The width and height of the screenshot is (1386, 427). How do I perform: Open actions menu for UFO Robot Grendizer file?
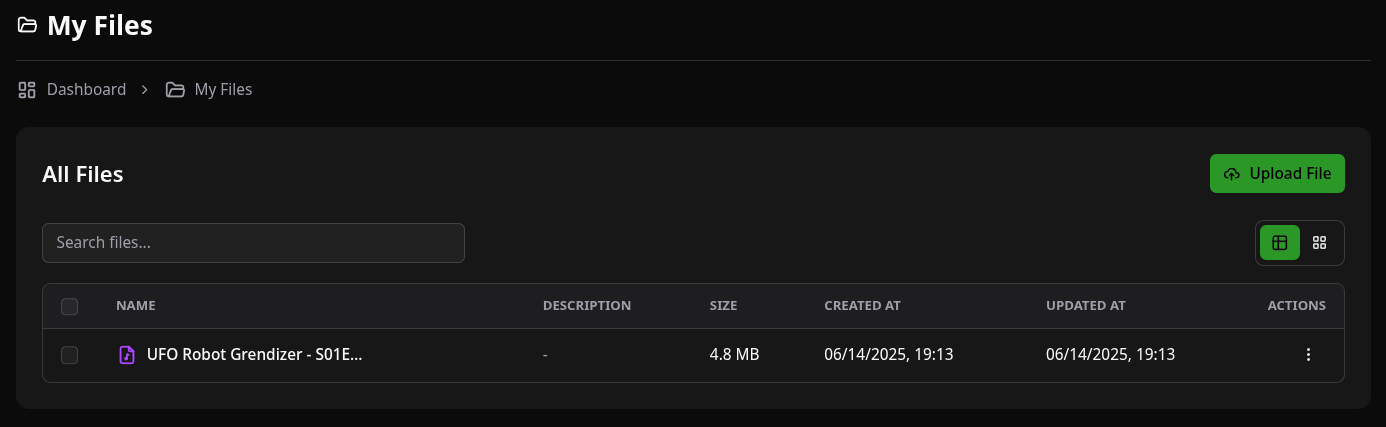(x=1308, y=355)
